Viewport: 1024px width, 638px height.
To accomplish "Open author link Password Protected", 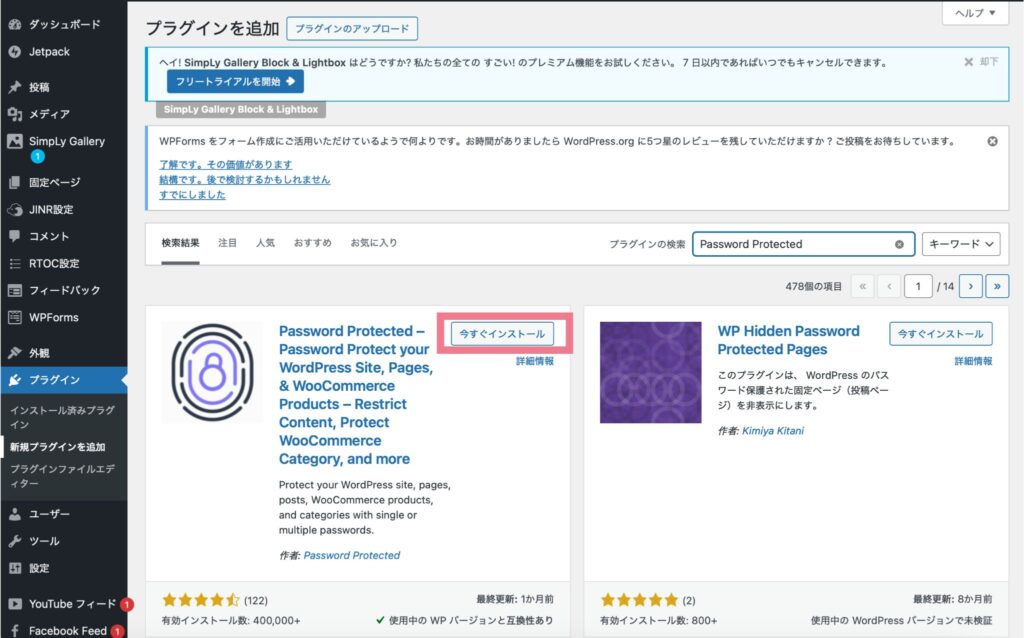I will [x=351, y=555].
